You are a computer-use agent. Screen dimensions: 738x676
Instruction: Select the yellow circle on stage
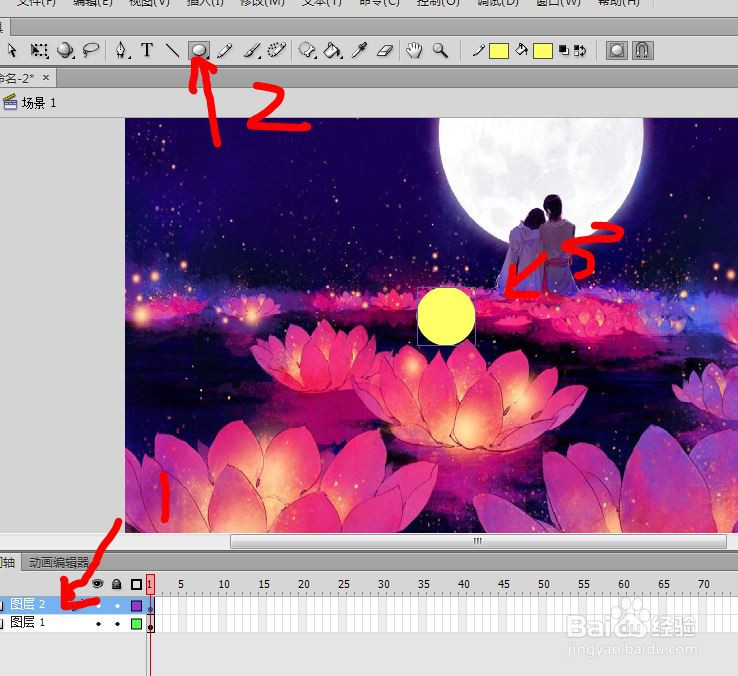[446, 316]
